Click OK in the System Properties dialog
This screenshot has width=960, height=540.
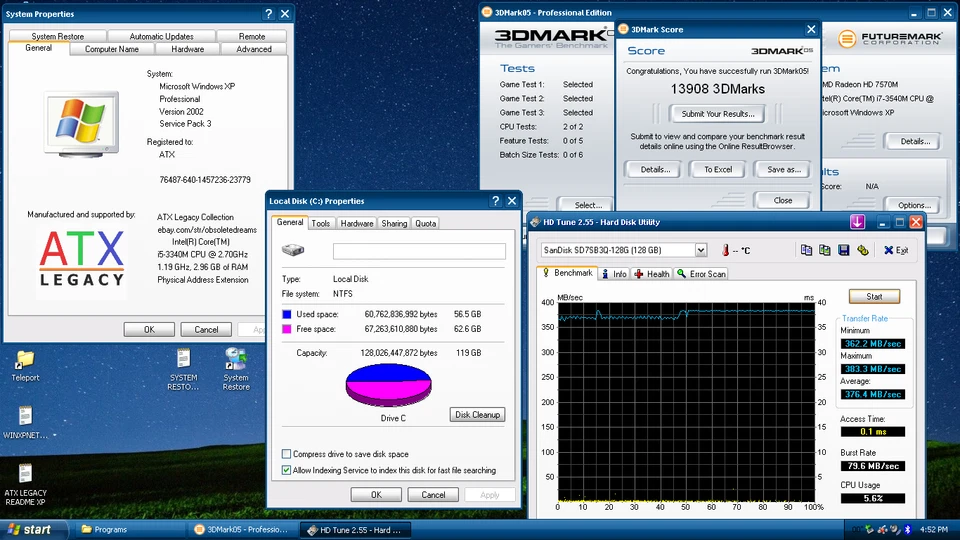[x=149, y=329]
